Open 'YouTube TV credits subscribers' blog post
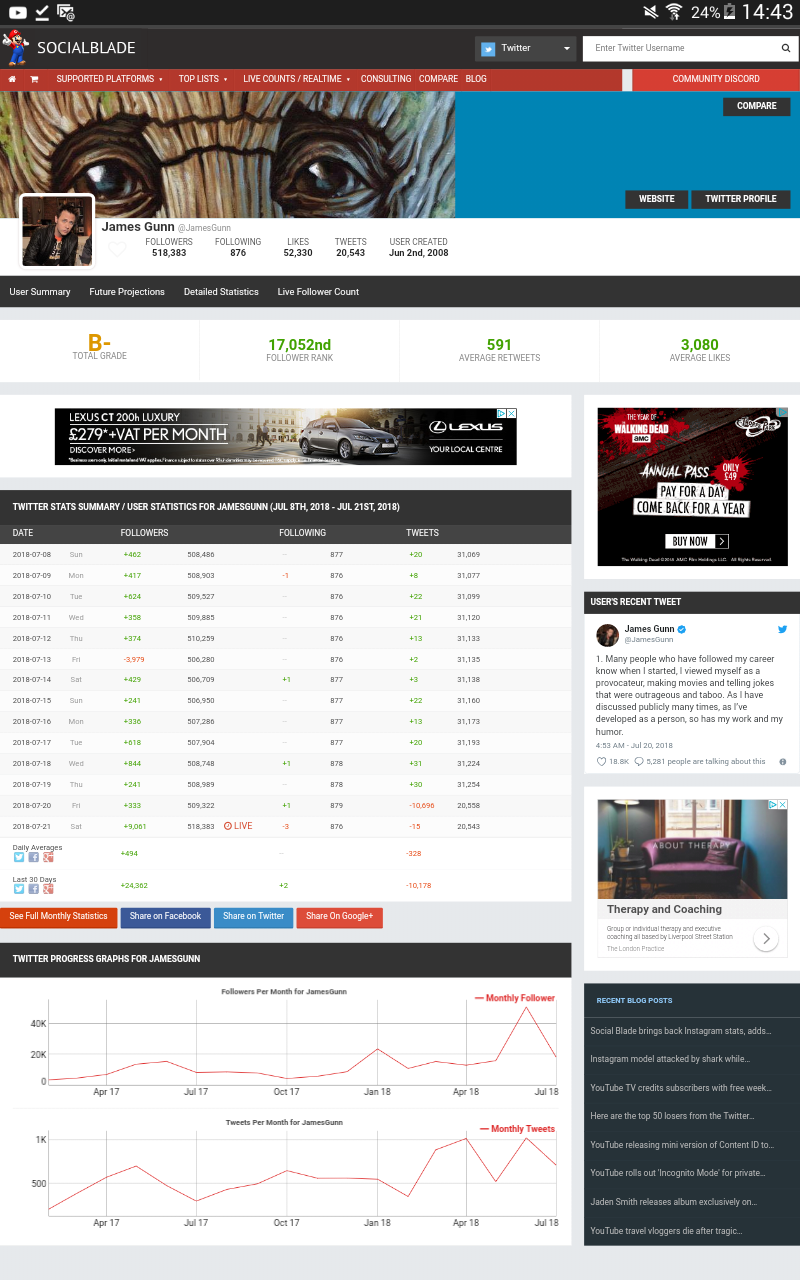This screenshot has width=800, height=1280. click(681, 1088)
